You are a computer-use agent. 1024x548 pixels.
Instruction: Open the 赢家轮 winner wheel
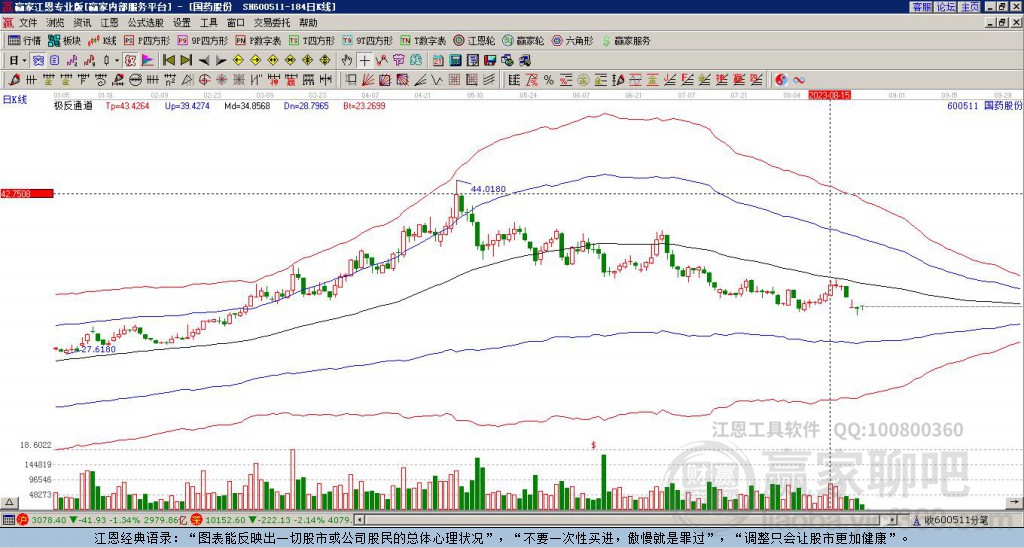pyautogui.click(x=523, y=40)
